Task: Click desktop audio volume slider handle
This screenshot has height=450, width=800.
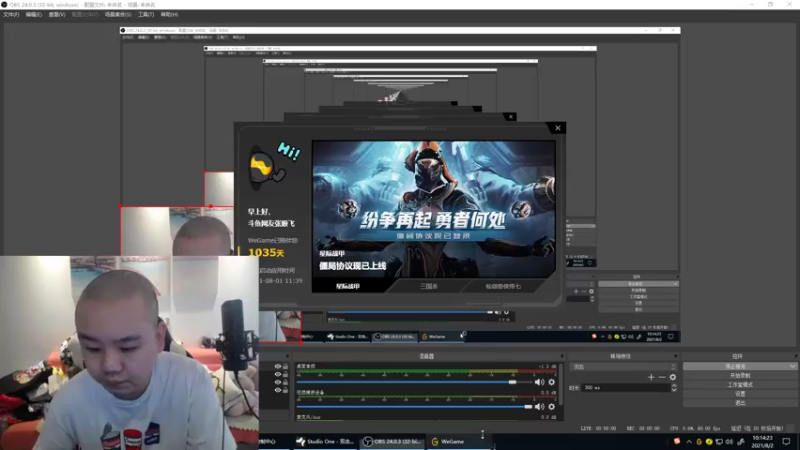Action: pos(512,382)
